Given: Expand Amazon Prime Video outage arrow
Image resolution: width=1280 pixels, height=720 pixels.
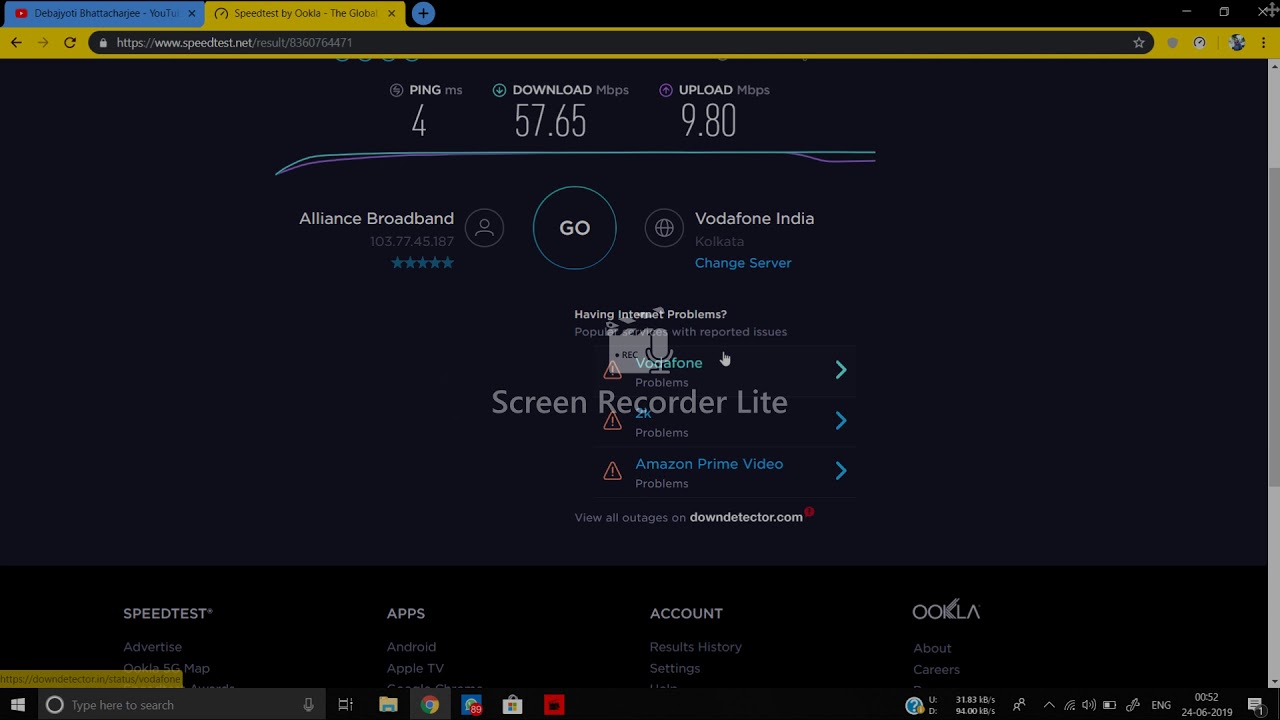Looking at the screenshot, I should (841, 471).
